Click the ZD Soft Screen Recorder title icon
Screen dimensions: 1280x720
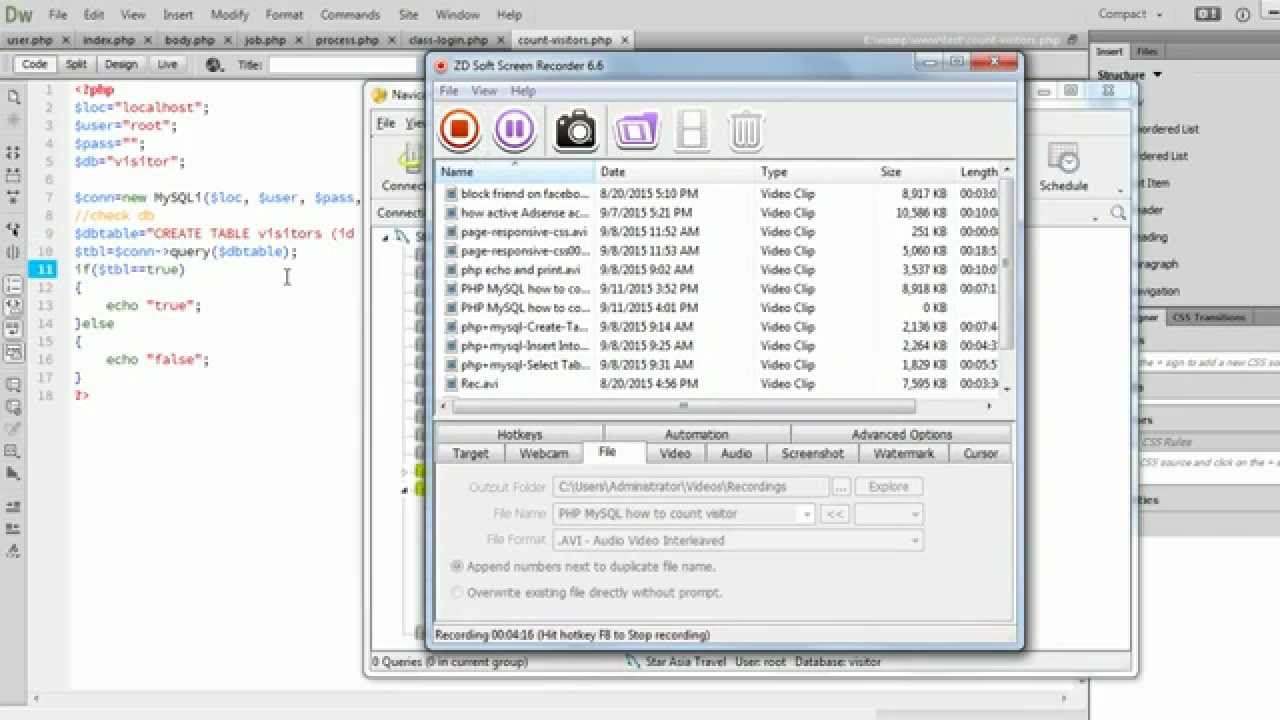(x=441, y=66)
